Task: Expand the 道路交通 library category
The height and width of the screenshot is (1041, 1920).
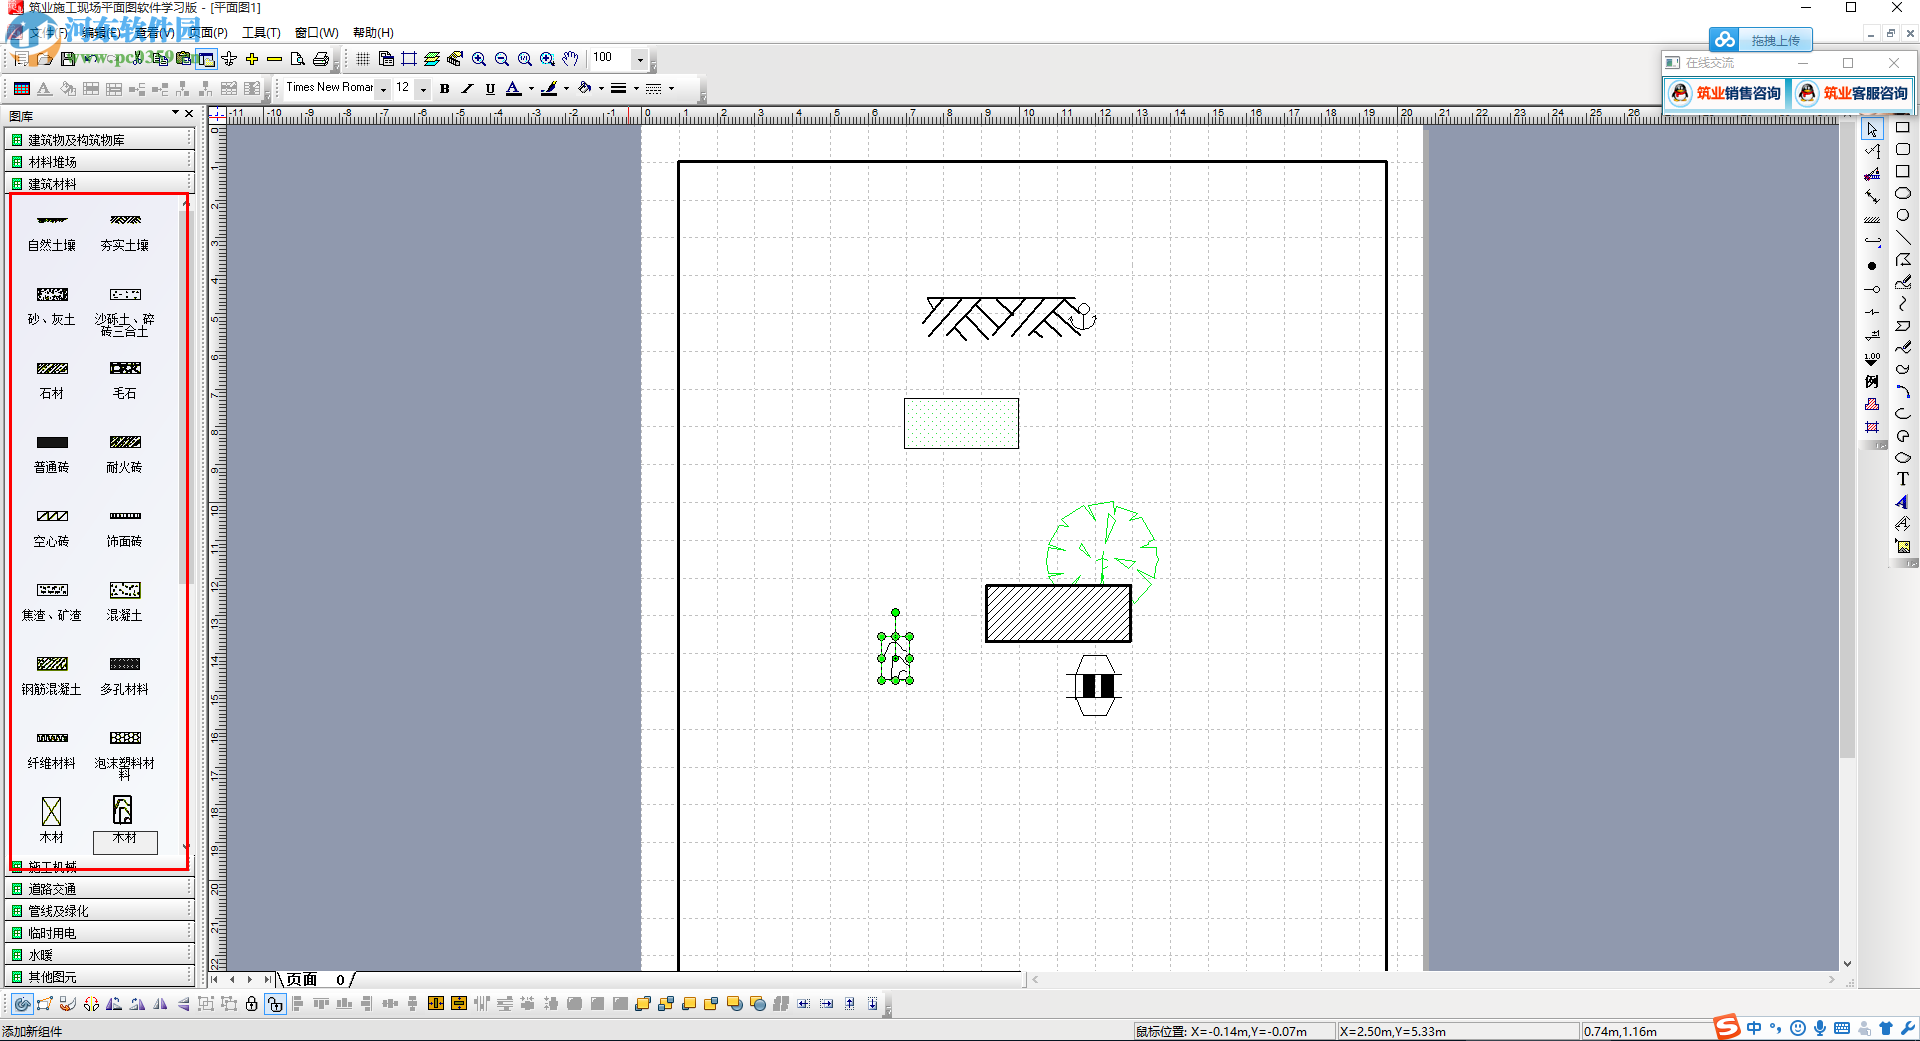Action: tap(99, 889)
